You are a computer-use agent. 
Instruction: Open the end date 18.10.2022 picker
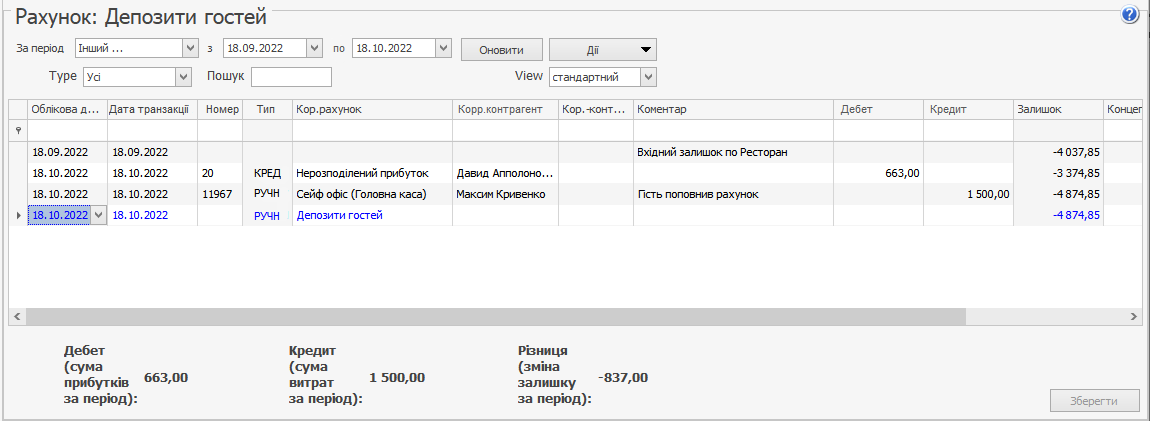[x=444, y=48]
